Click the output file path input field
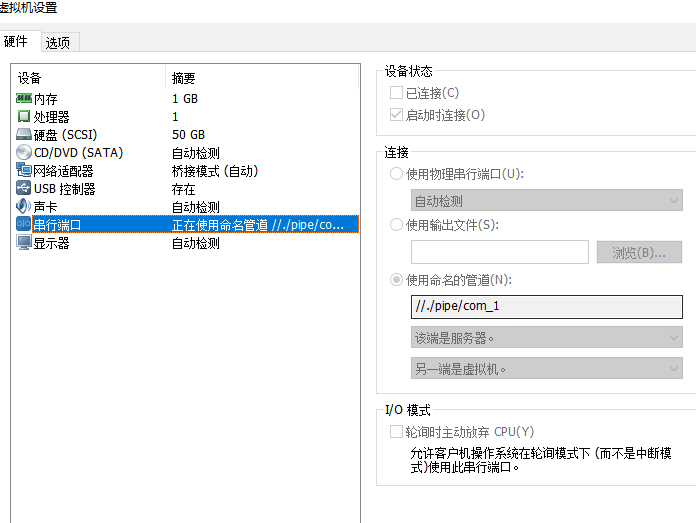696x523 pixels. pyautogui.click(x=500, y=252)
